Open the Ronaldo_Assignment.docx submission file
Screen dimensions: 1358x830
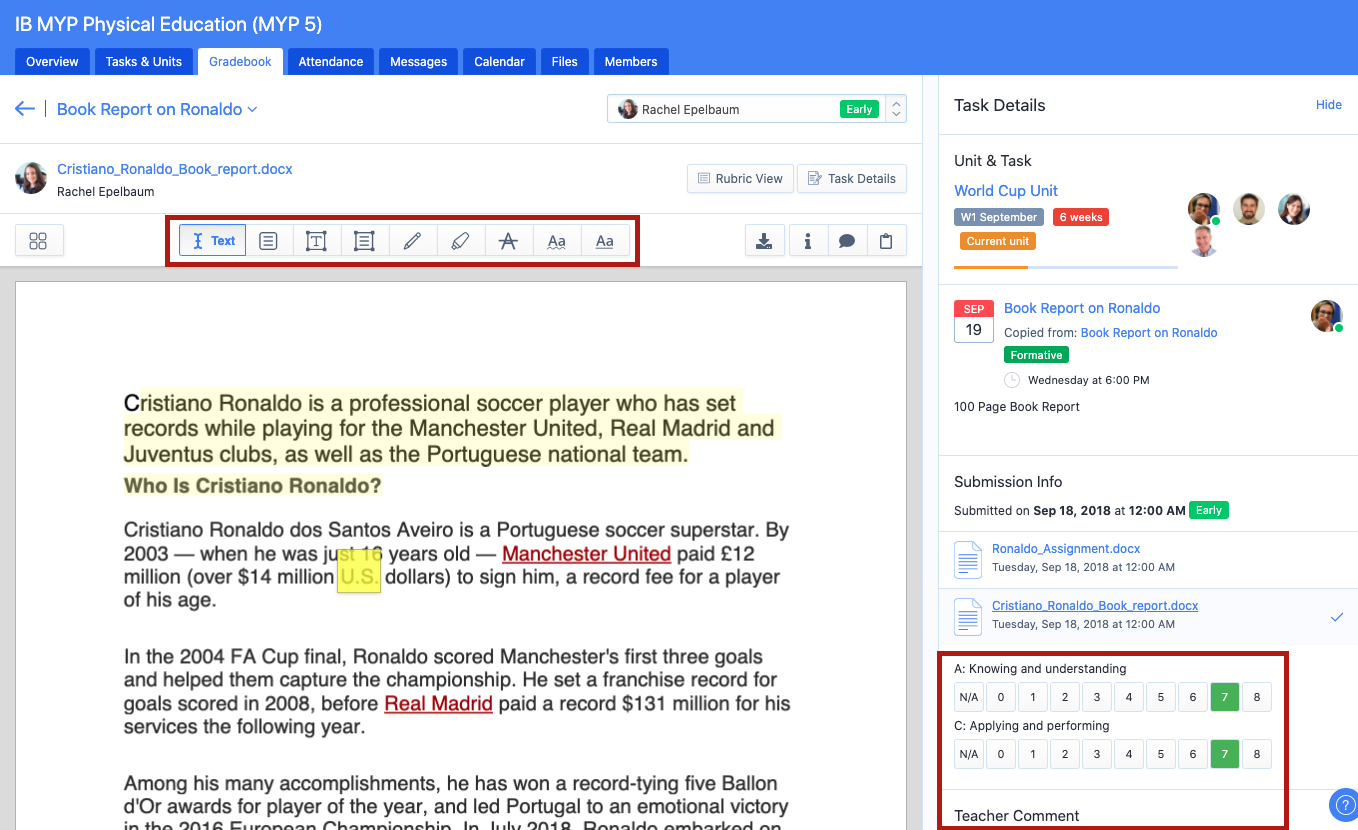(1065, 549)
